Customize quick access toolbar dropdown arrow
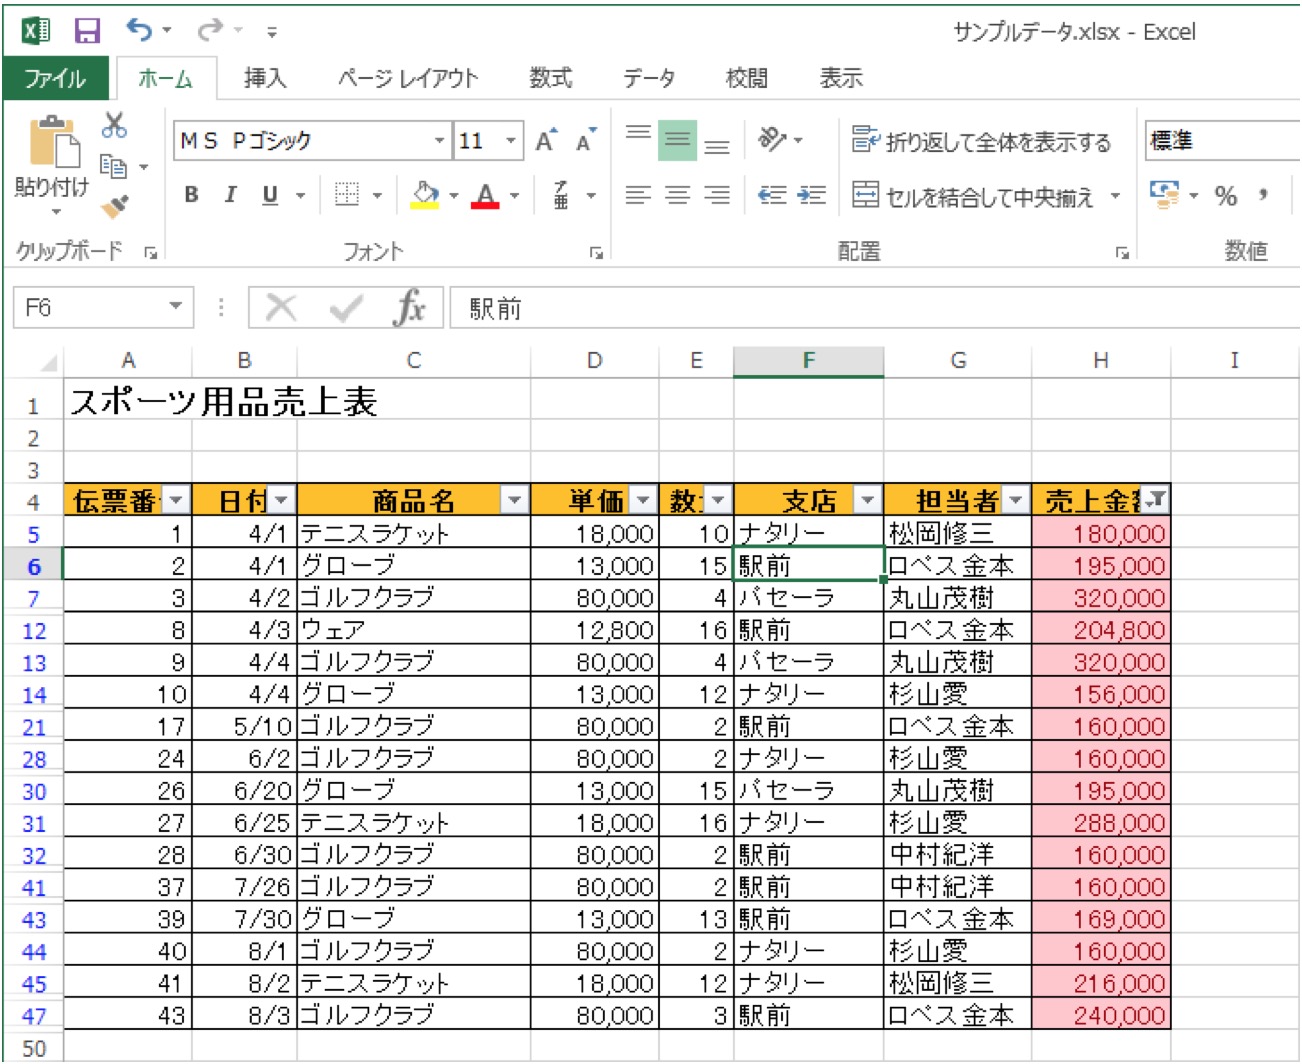 (x=272, y=32)
